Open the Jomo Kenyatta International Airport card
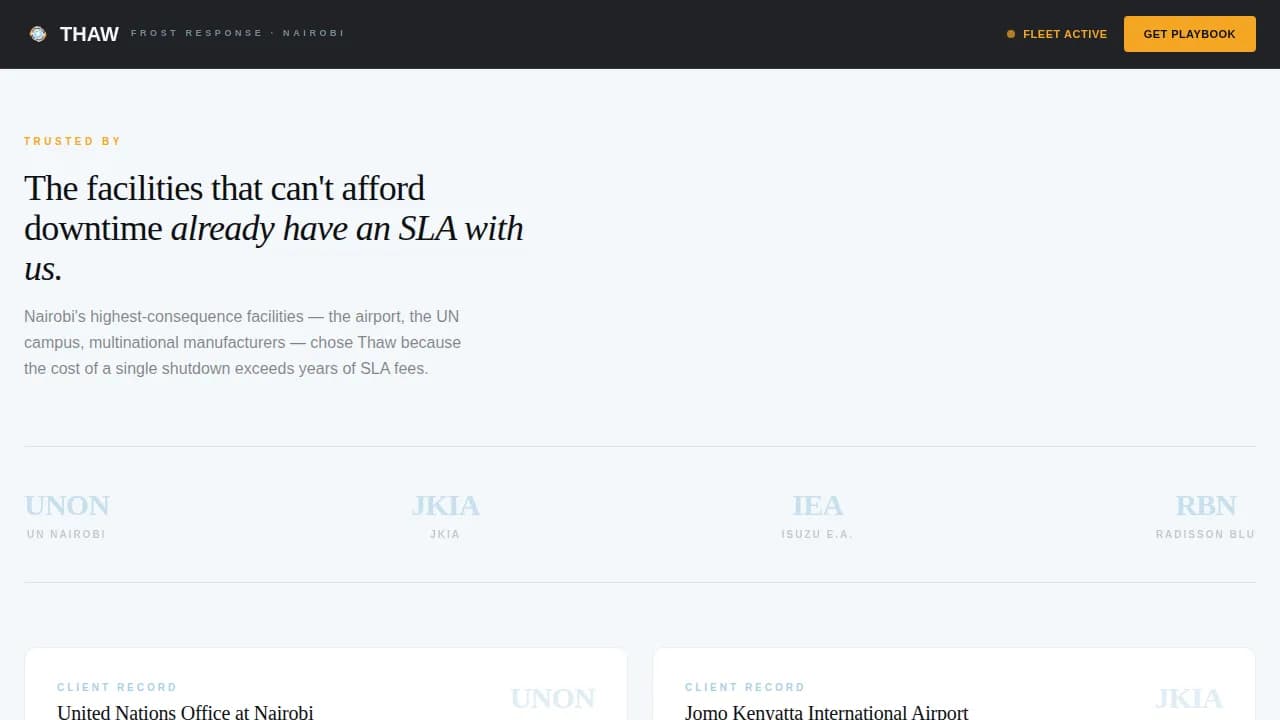Screen dimensions: 1280x720 coord(954,684)
